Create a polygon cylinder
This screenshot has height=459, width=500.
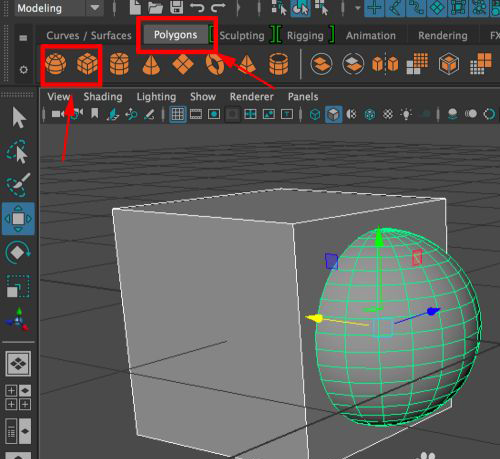119,64
